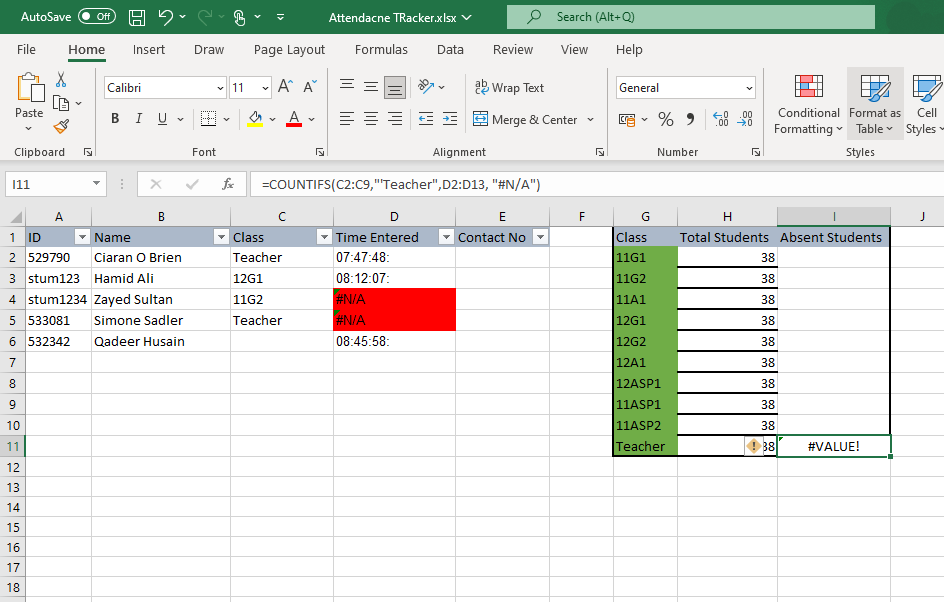Open the Page Layout tab
The height and width of the screenshot is (602, 944).
[289, 50]
